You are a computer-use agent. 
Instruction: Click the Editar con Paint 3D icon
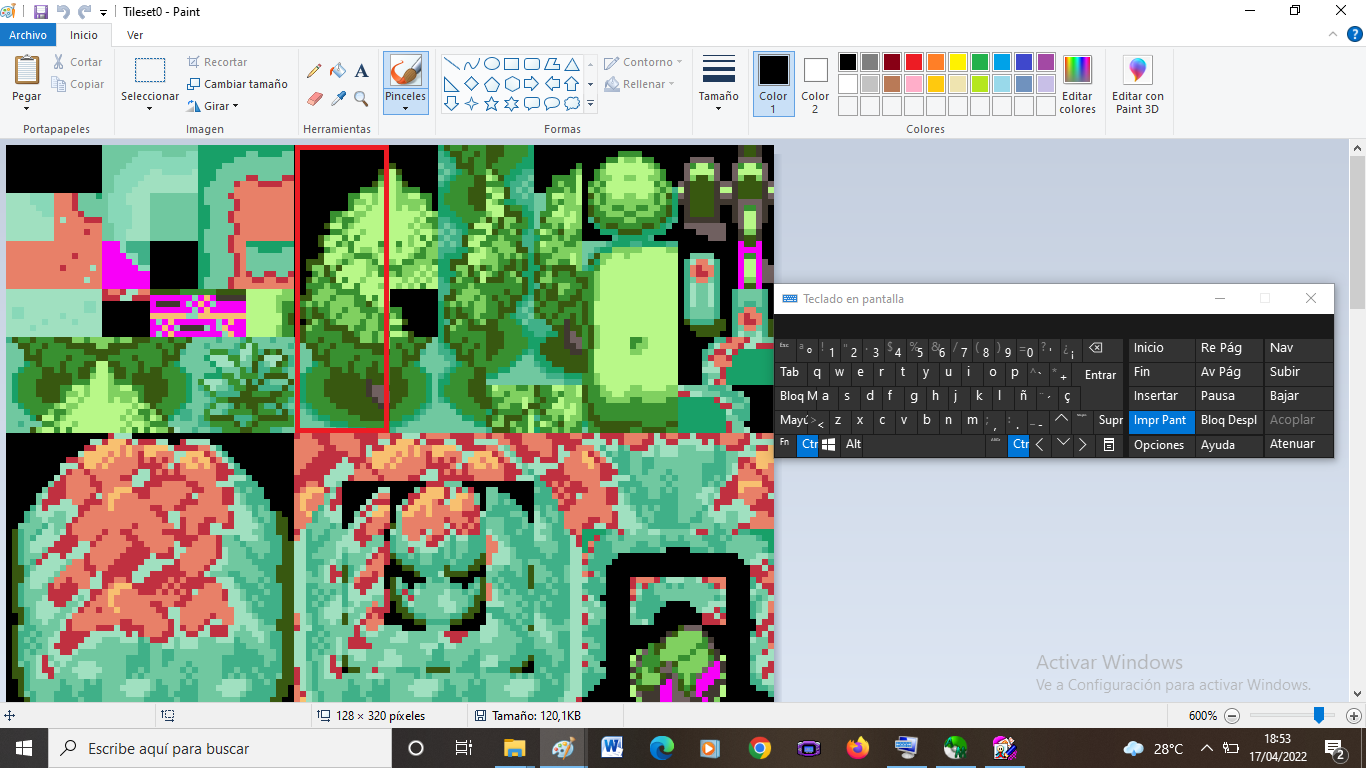1137,84
